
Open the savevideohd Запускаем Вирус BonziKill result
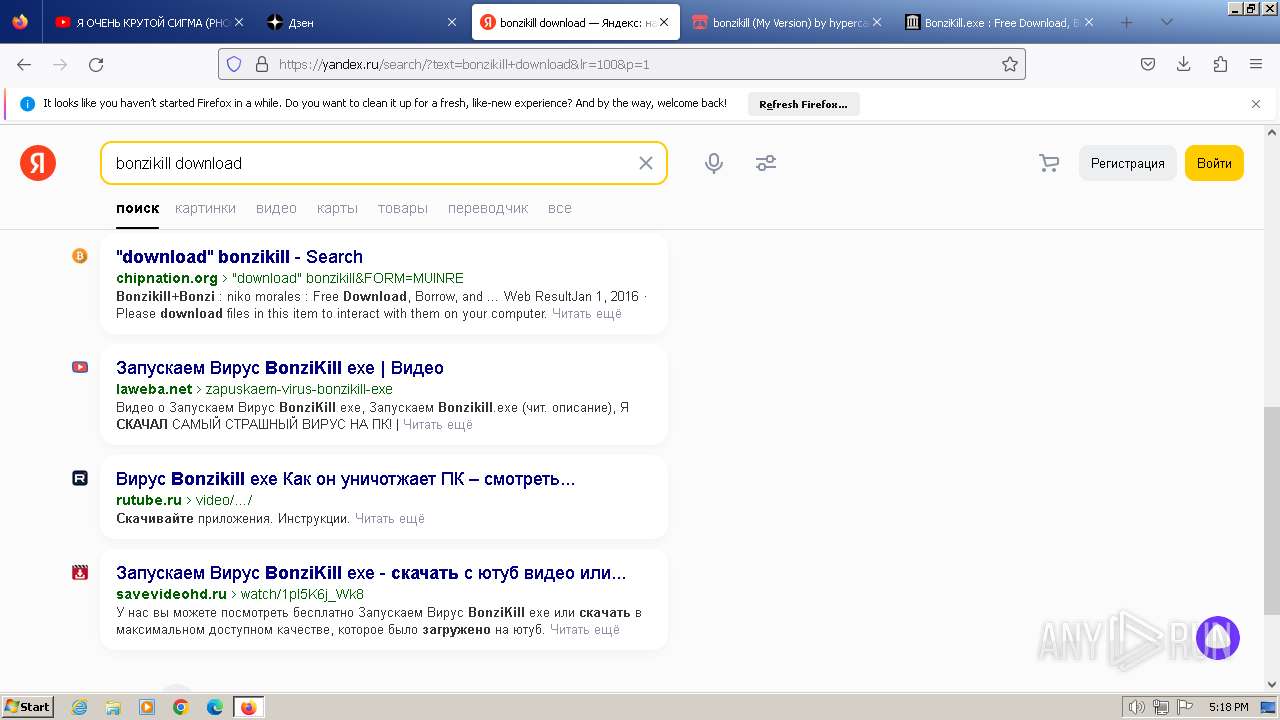pyautogui.click(x=371, y=573)
